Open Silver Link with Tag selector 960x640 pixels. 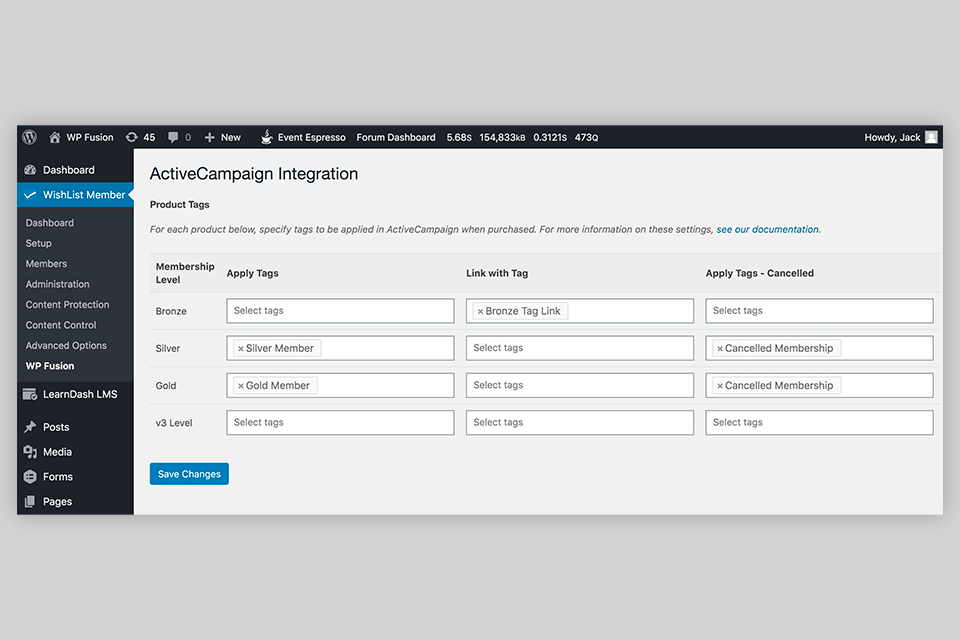[x=579, y=348]
